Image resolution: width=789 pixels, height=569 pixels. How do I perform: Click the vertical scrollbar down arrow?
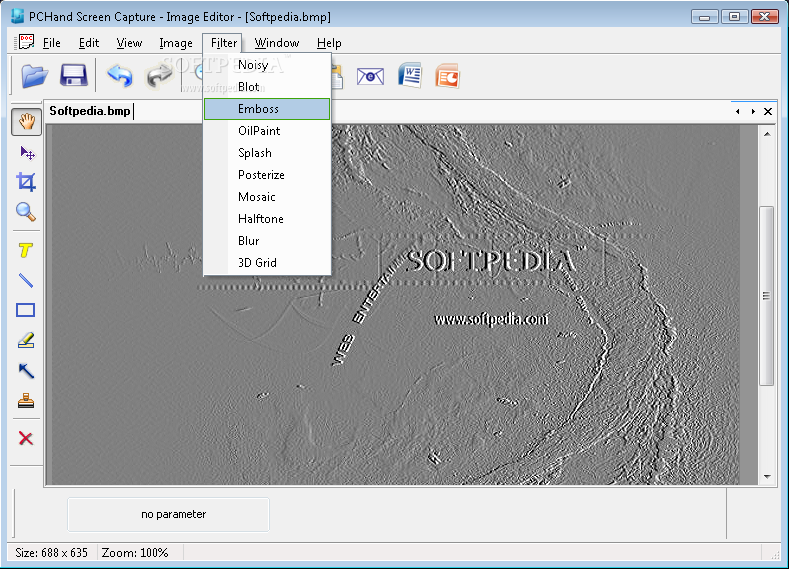coord(767,476)
